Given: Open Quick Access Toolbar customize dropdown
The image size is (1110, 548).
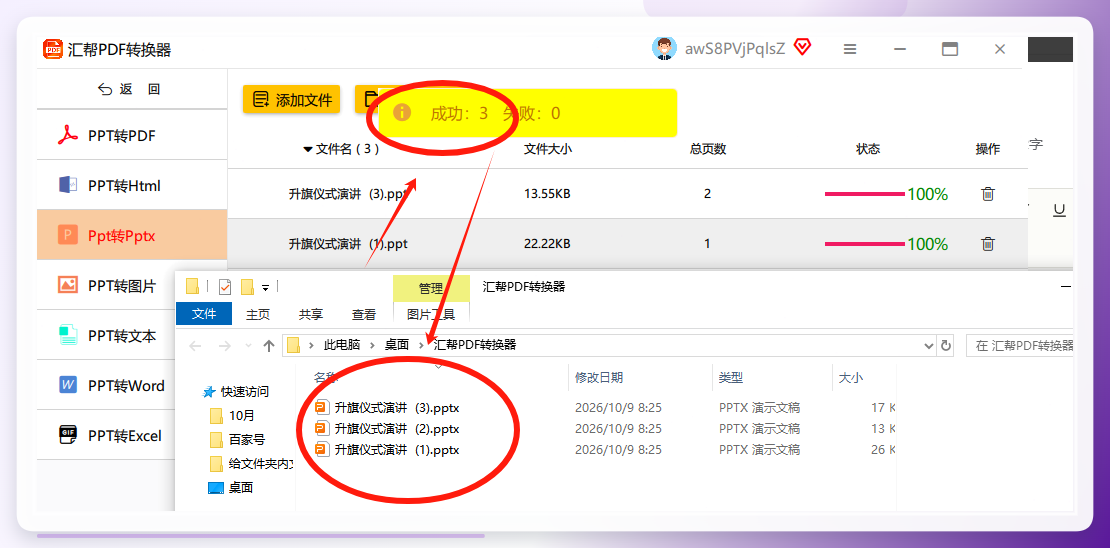Looking at the screenshot, I should 265,287.
